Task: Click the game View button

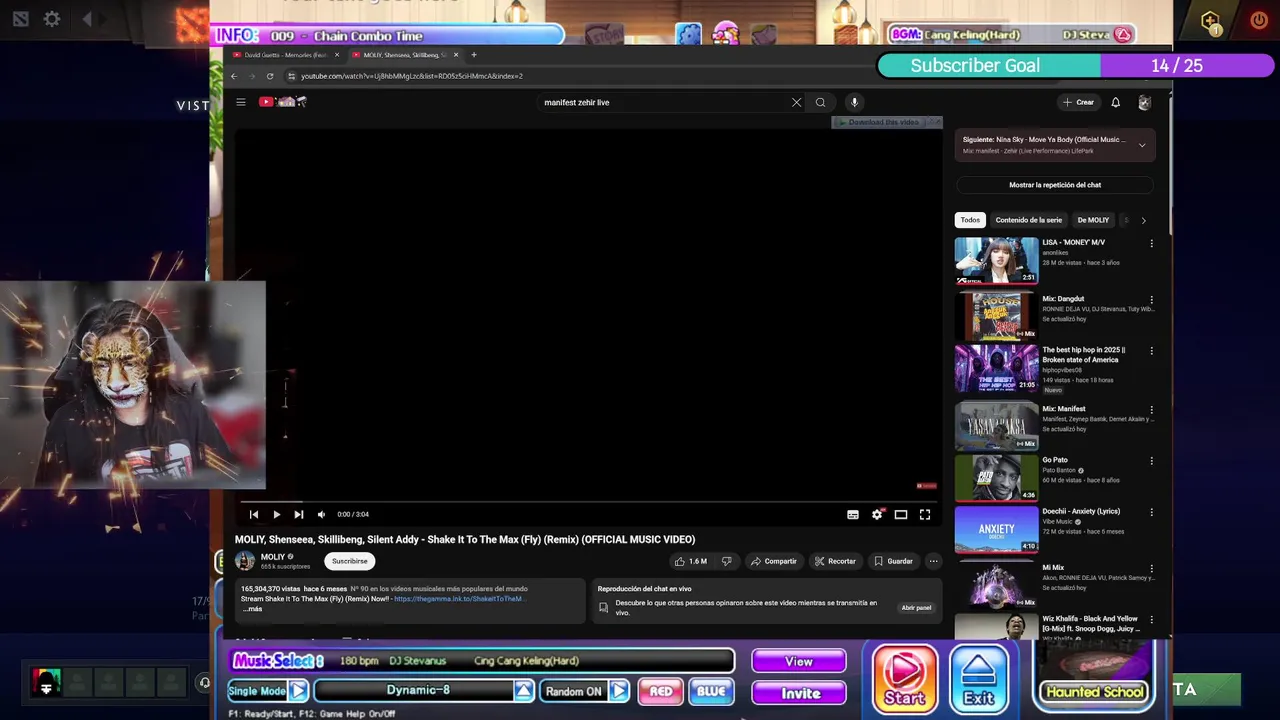Action: click(799, 661)
